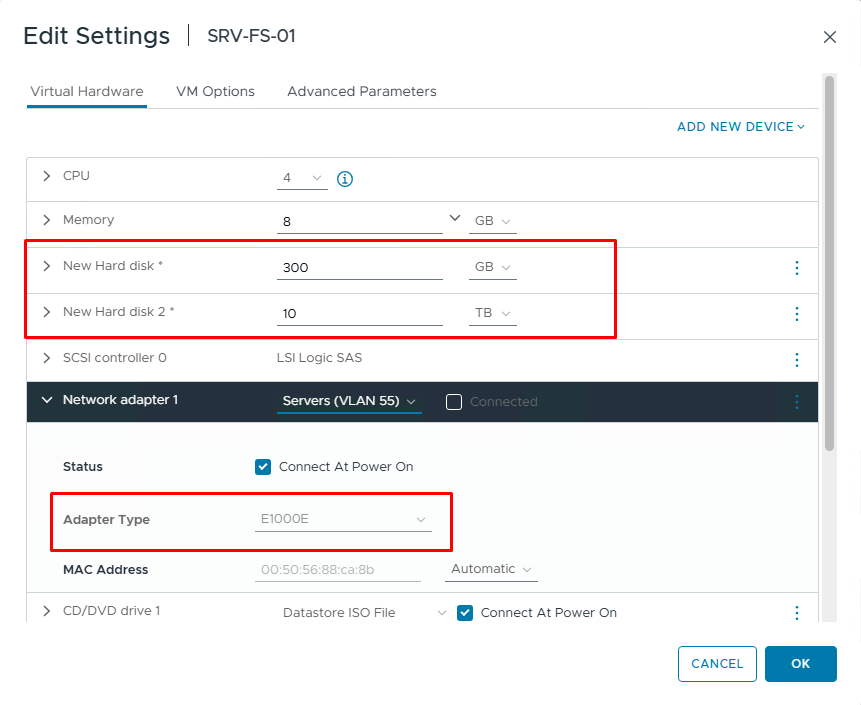Open Servers (VLAN 55) network dropdown
The height and width of the screenshot is (705, 861).
[x=349, y=401]
